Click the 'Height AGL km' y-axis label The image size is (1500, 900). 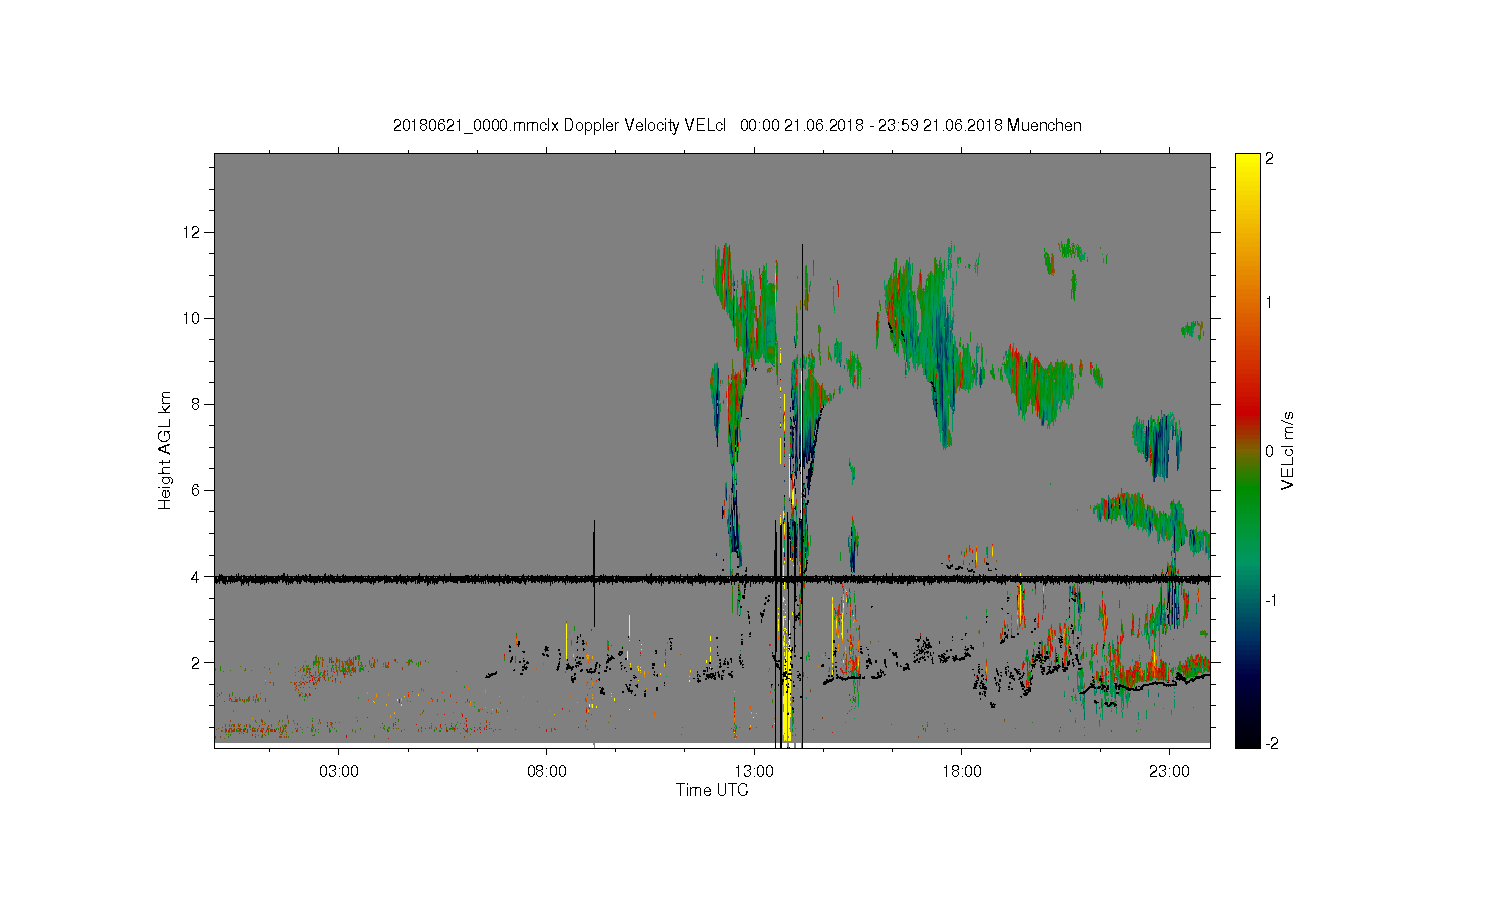tap(165, 450)
